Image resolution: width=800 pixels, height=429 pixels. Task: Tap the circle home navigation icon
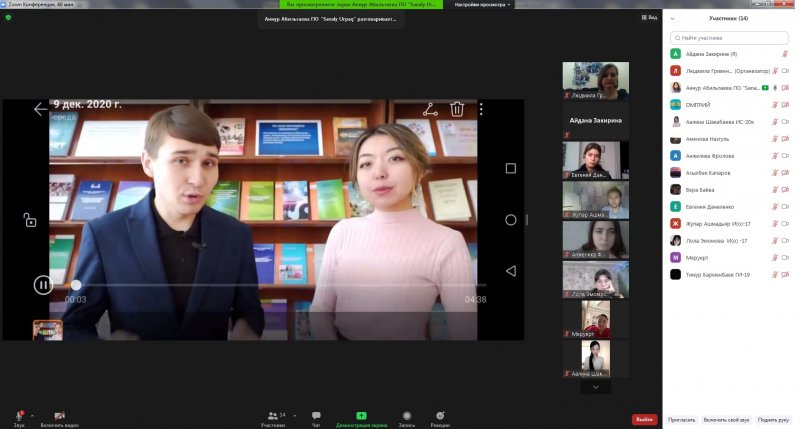point(511,220)
